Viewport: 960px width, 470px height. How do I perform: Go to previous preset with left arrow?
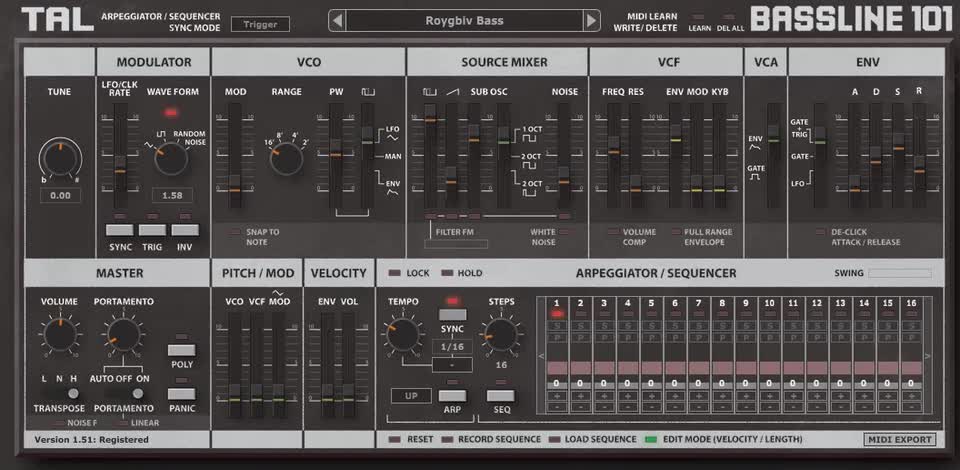point(337,21)
